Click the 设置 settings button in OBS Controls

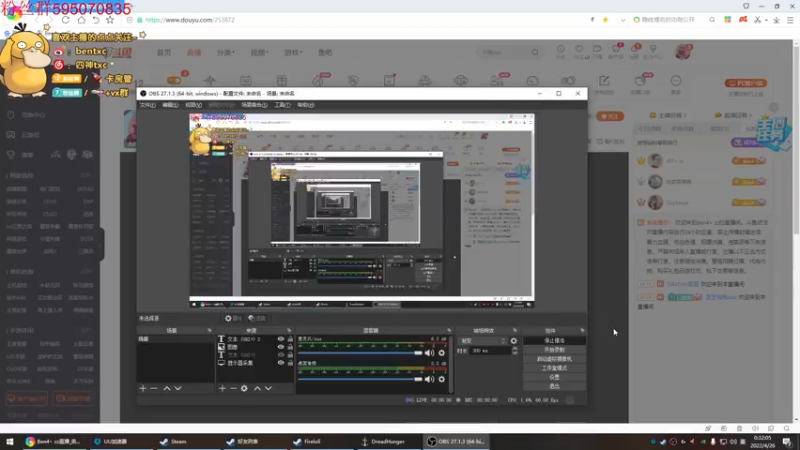click(554, 377)
